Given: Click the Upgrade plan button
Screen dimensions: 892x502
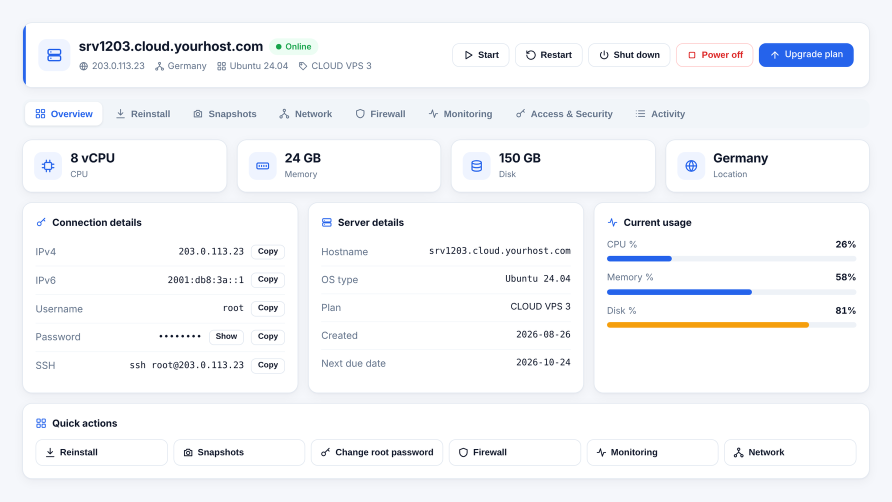Looking at the screenshot, I should pos(806,55).
